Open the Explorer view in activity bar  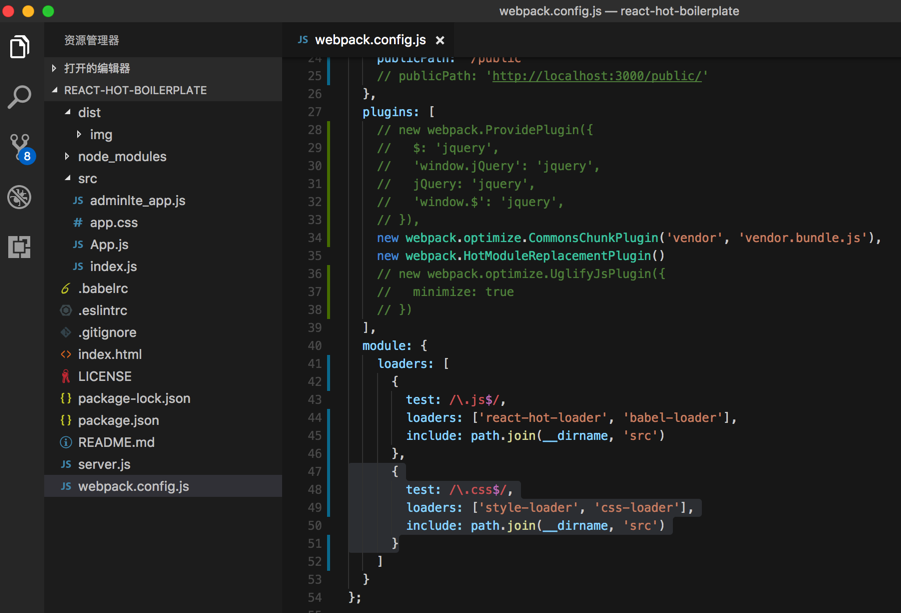(20, 47)
